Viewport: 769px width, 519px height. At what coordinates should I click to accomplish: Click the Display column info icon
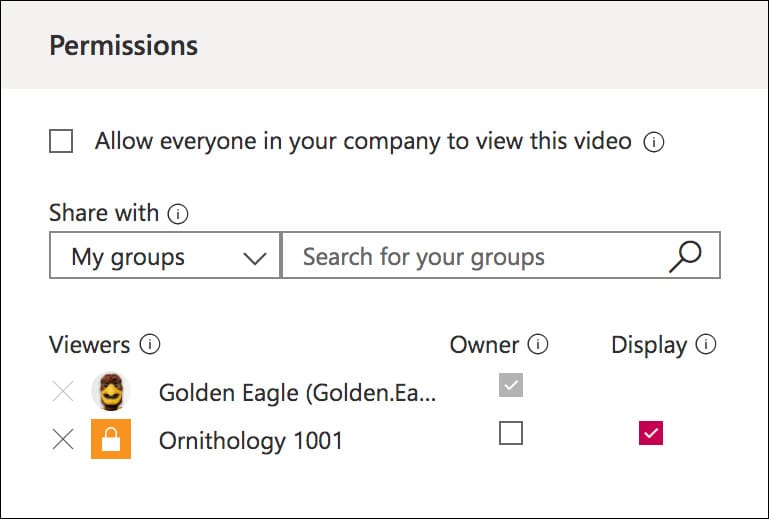(x=706, y=345)
